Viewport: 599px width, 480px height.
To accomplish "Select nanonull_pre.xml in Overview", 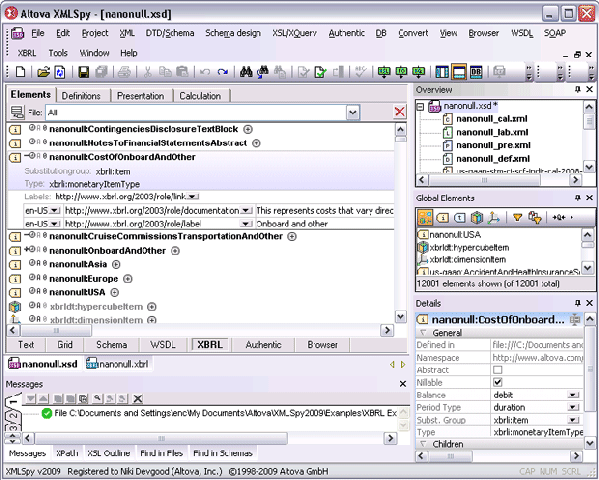I will [x=493, y=145].
